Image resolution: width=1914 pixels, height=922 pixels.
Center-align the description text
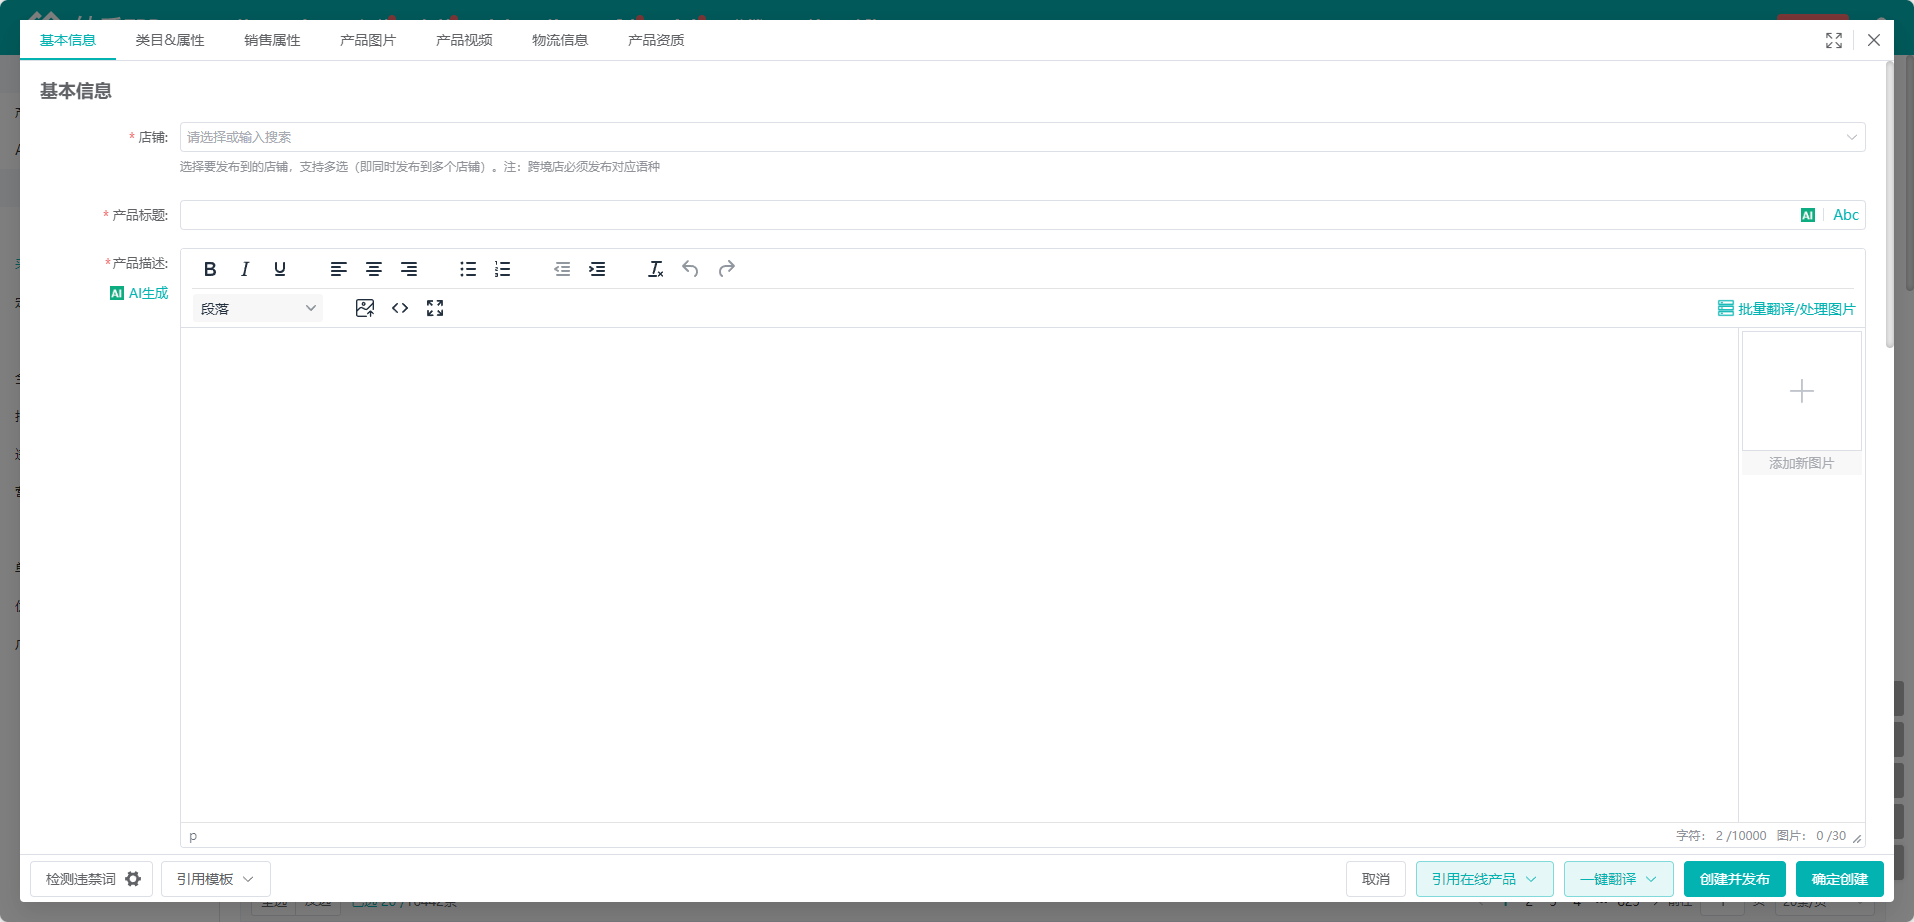click(374, 269)
